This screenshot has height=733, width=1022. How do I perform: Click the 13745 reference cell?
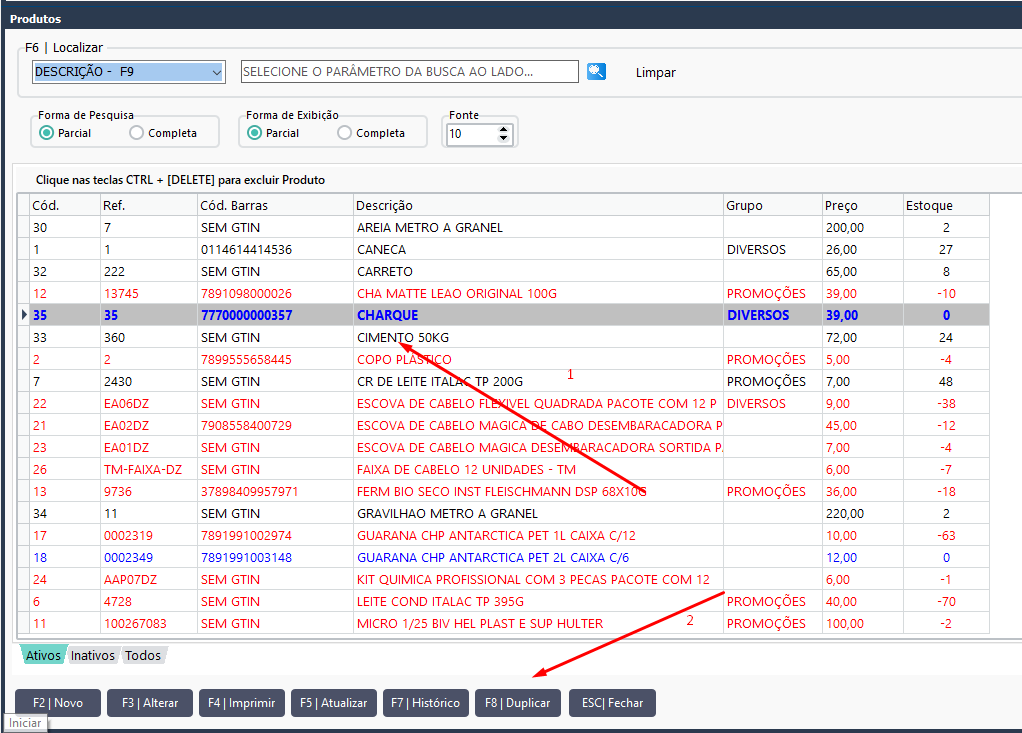tap(149, 294)
